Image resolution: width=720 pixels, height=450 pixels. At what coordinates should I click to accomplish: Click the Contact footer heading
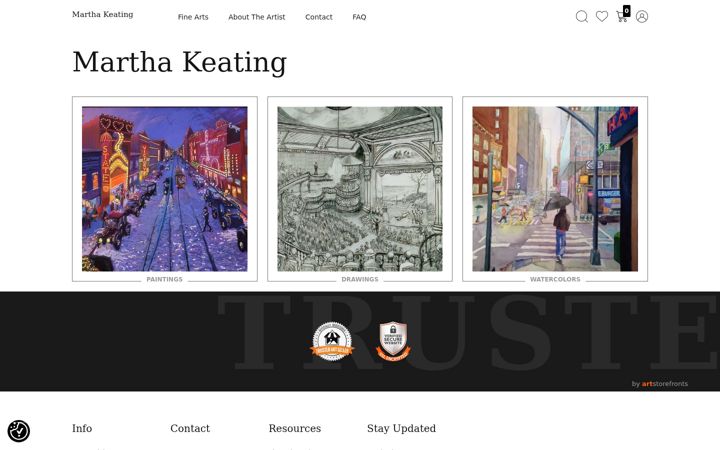(x=190, y=428)
